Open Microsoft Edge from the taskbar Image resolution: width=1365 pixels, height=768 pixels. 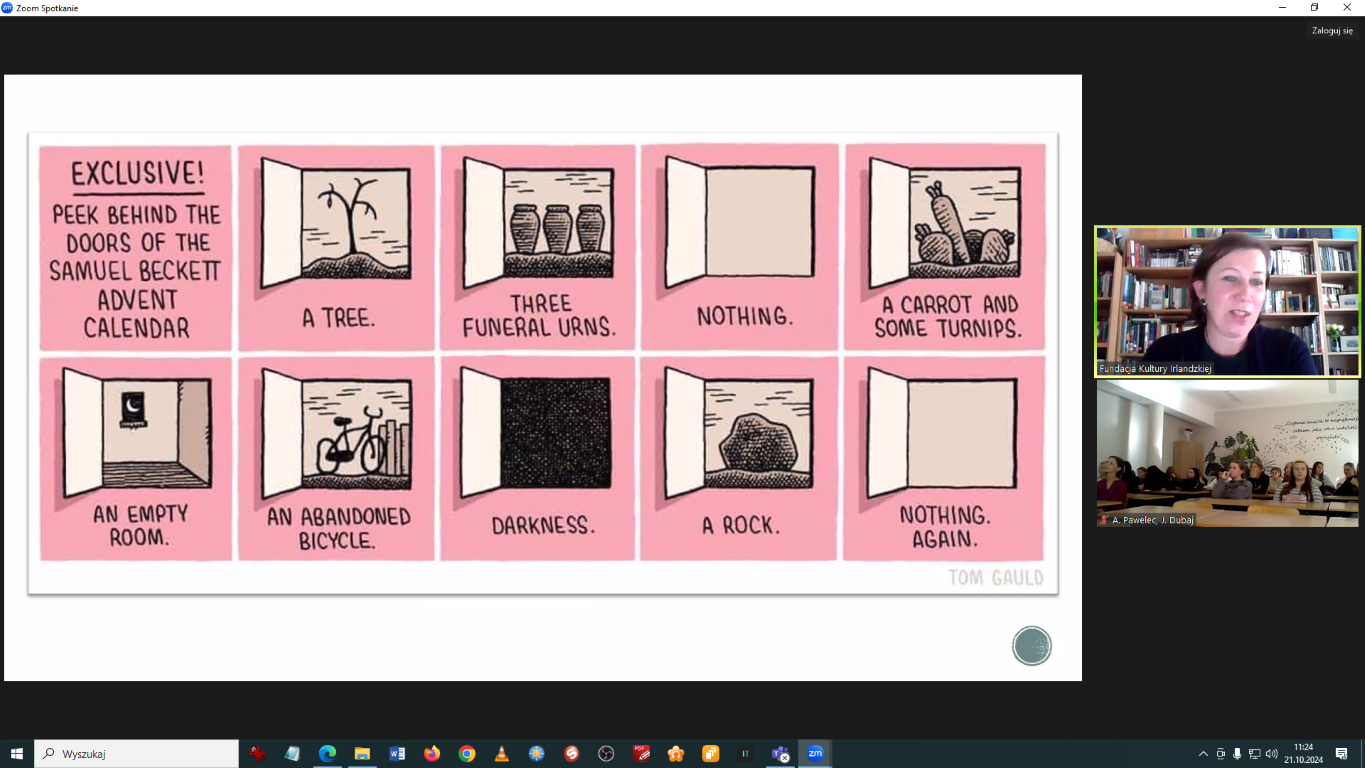point(327,753)
